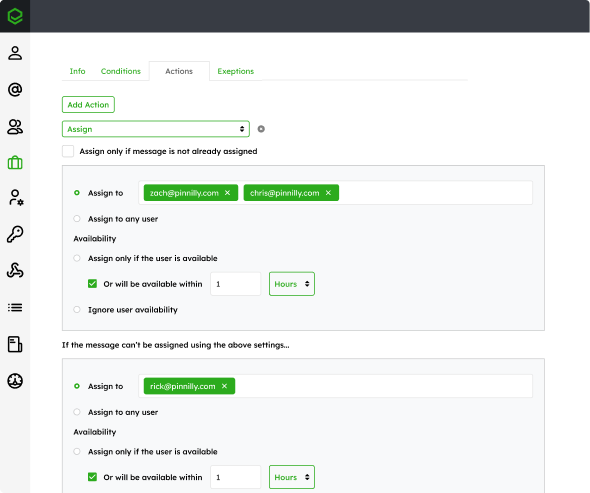Image resolution: width=590 pixels, height=493 pixels.
Task: Open the user with gear settings icon
Action: pyautogui.click(x=15, y=198)
